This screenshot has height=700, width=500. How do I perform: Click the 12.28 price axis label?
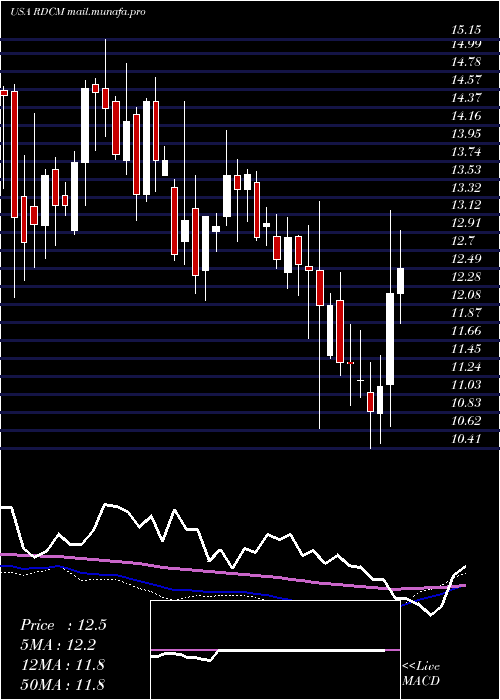(x=466, y=276)
